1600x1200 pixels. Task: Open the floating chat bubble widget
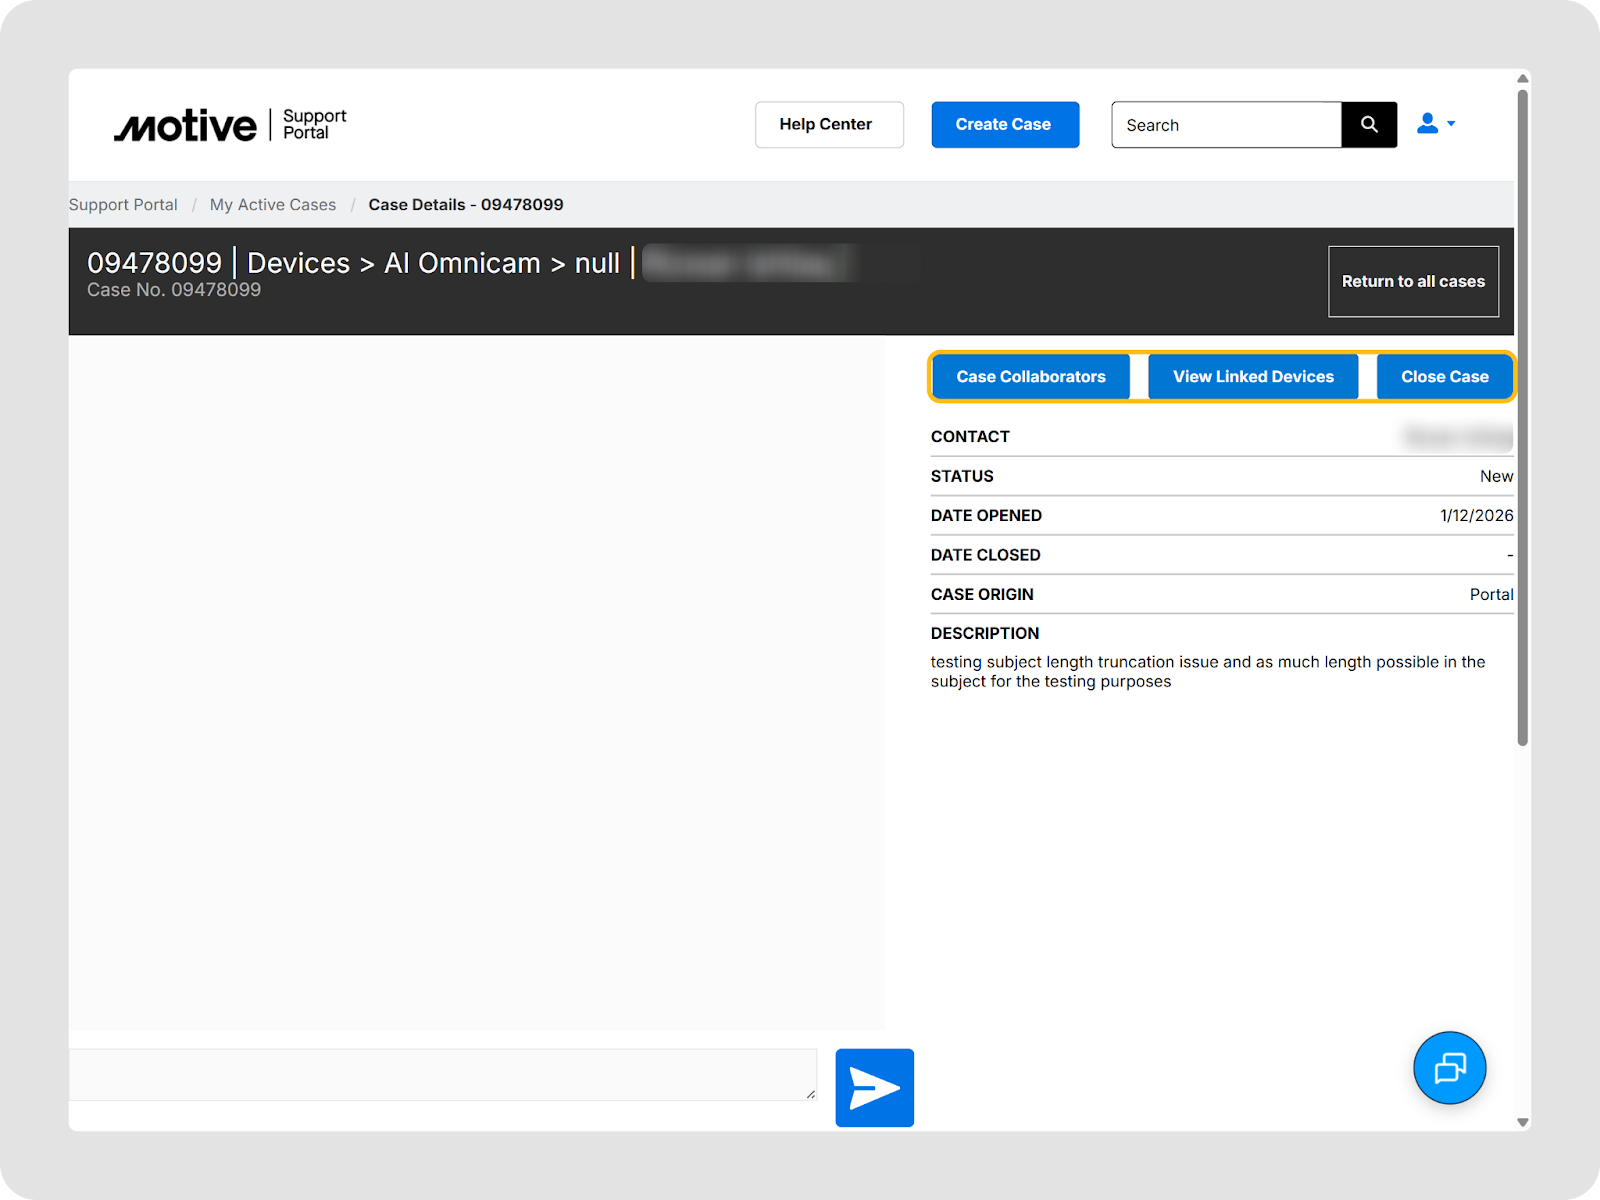tap(1449, 1068)
